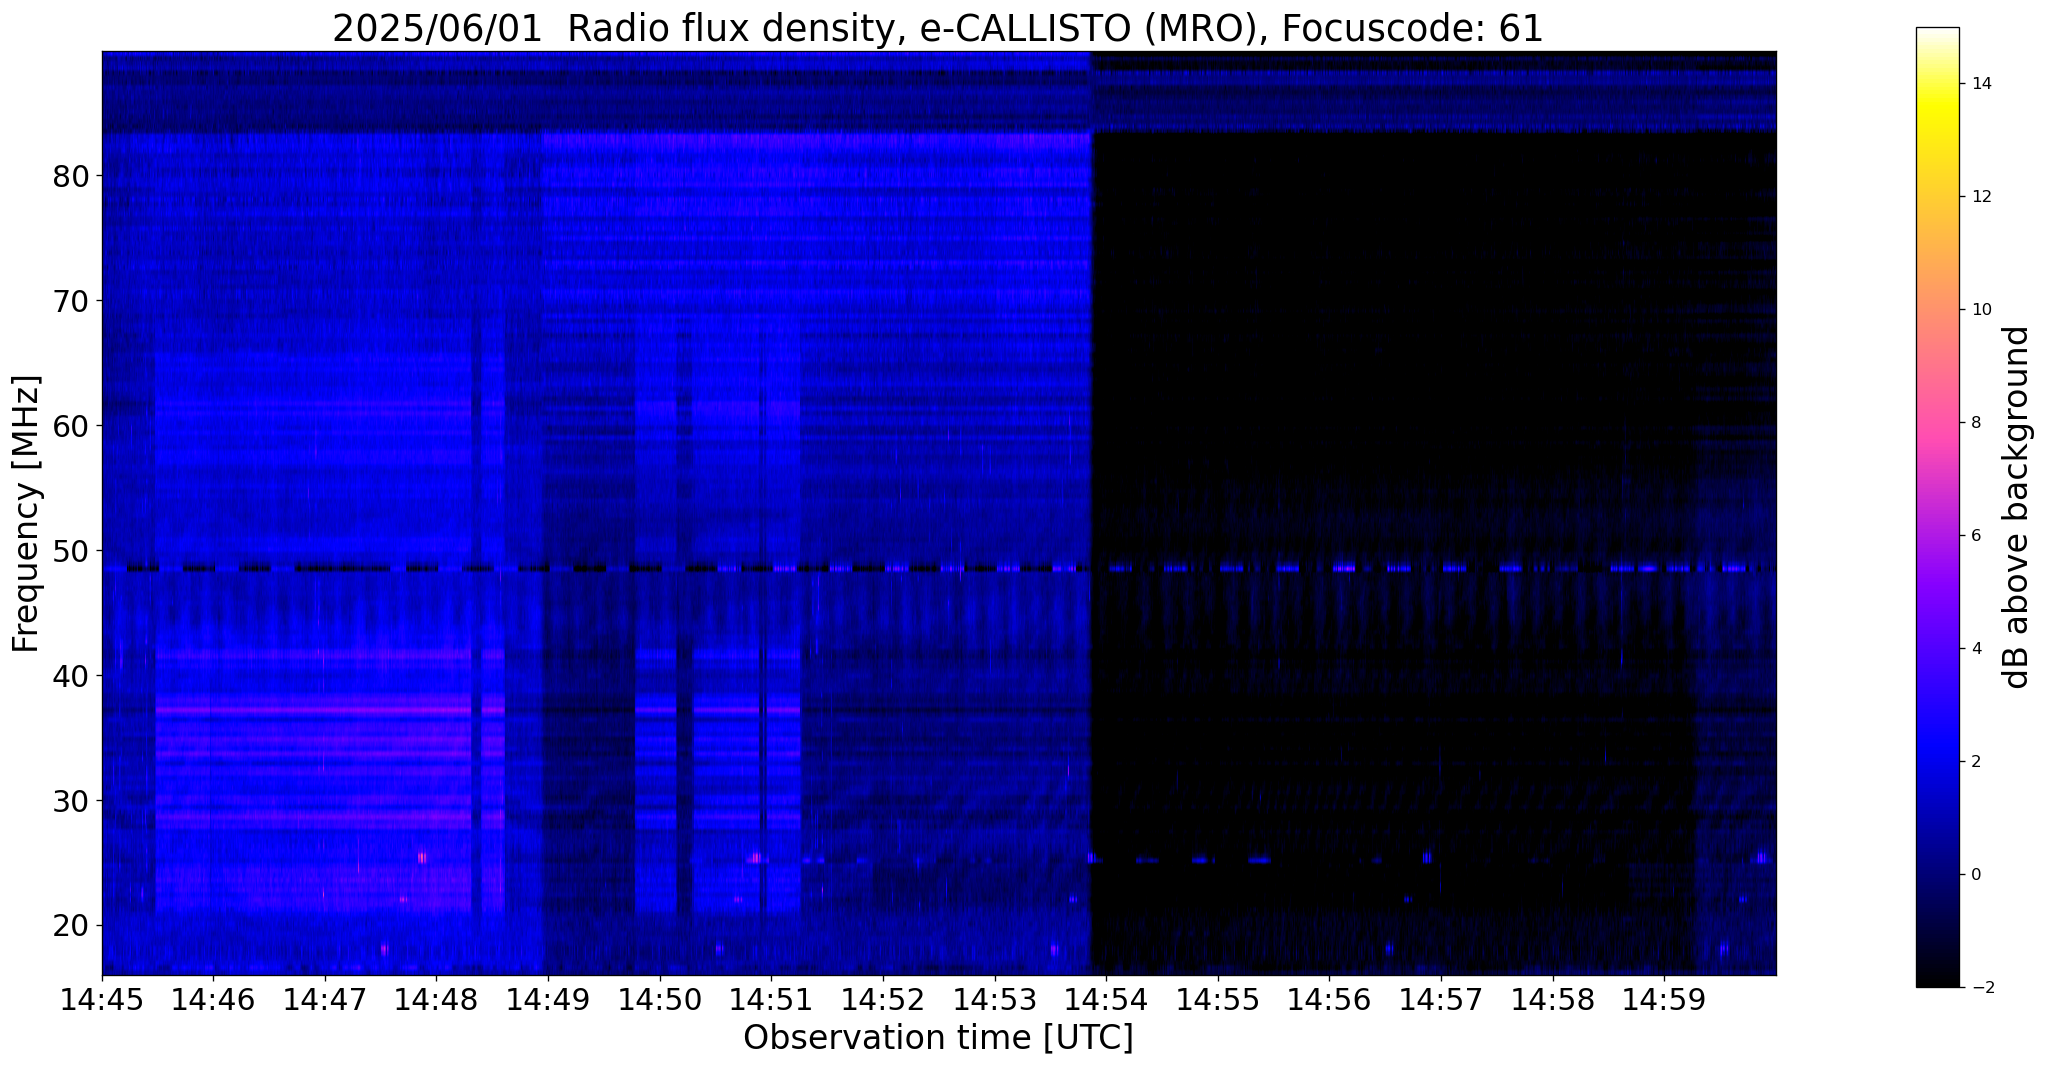2047x1067 pixels.
Task: Click the 30 MHz frequency tick label
Action: point(69,801)
